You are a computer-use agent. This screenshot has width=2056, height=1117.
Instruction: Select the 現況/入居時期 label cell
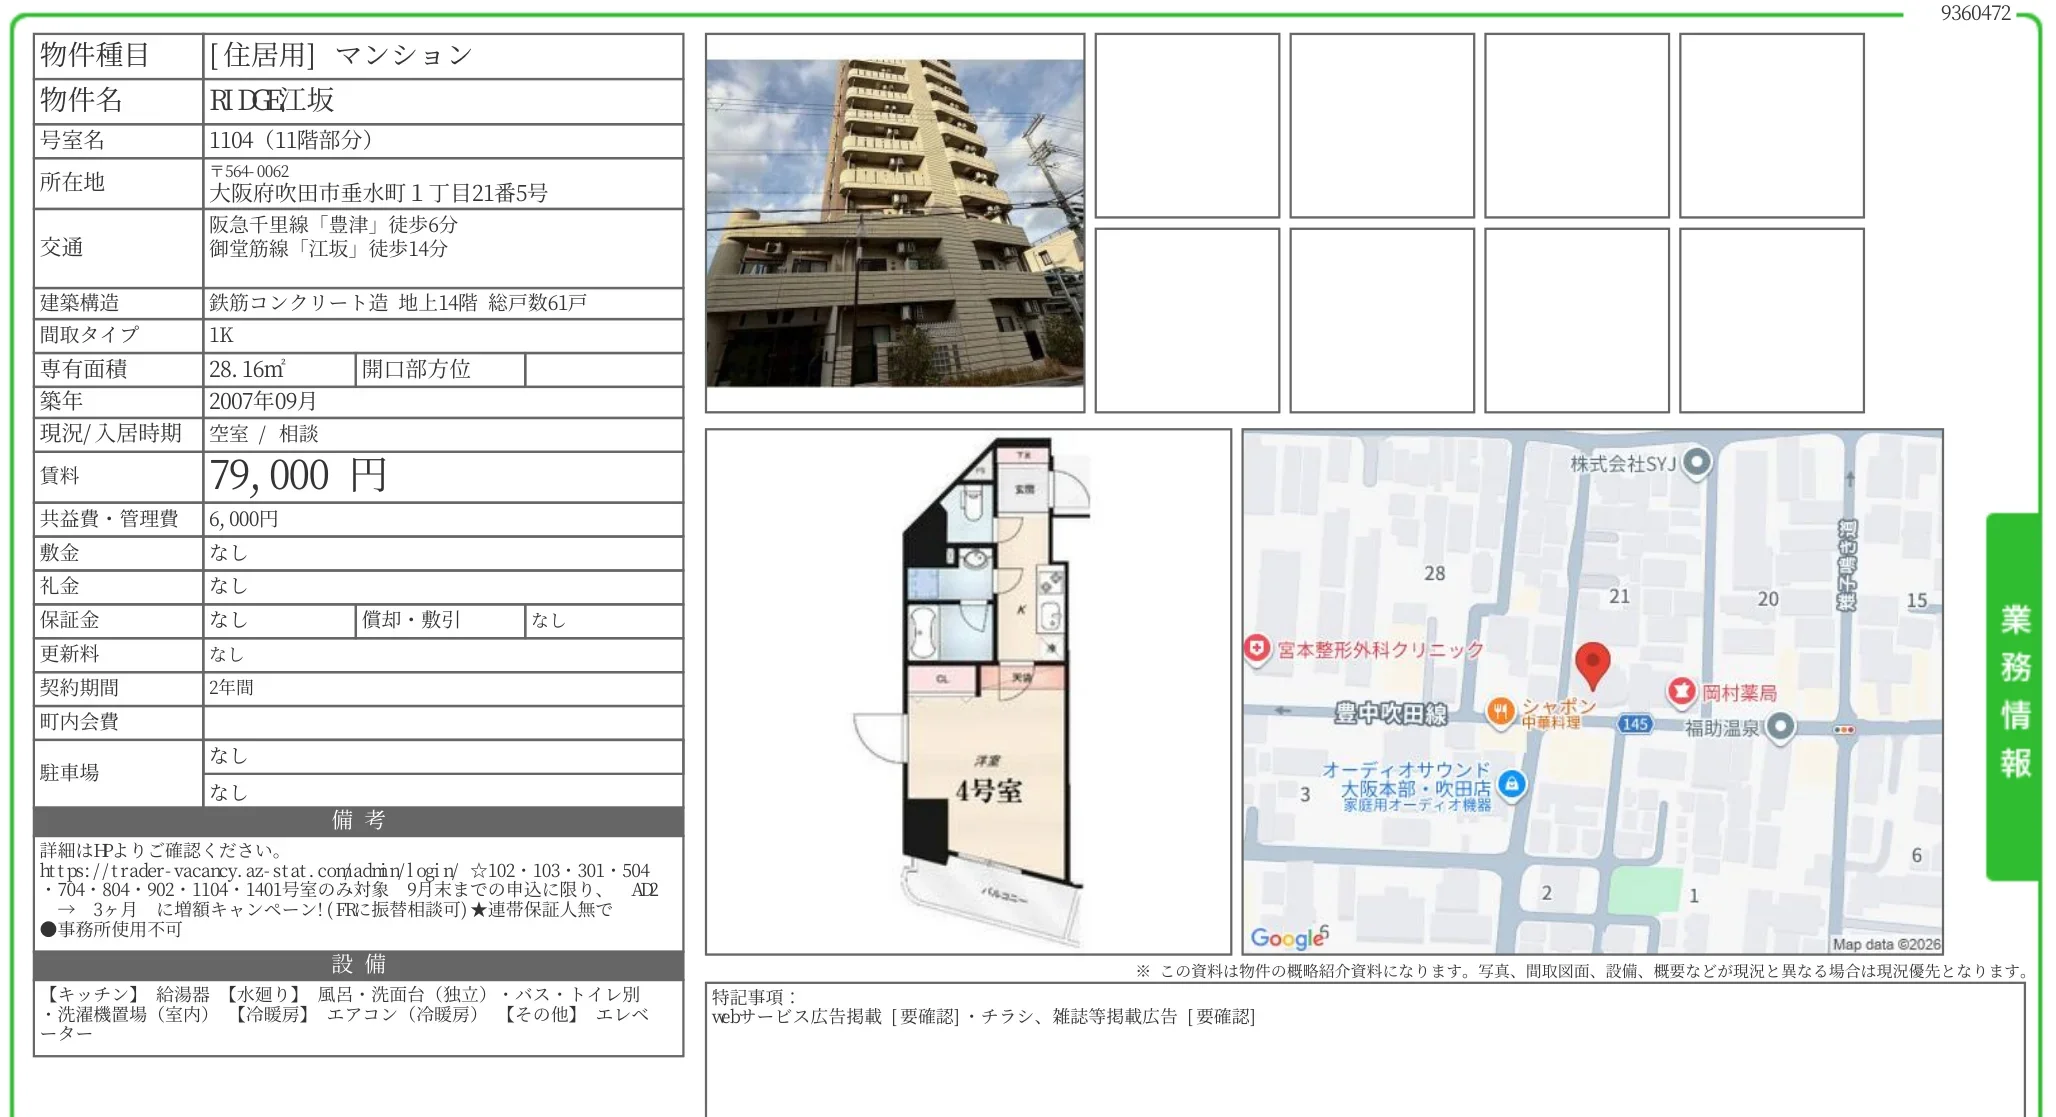[x=118, y=434]
